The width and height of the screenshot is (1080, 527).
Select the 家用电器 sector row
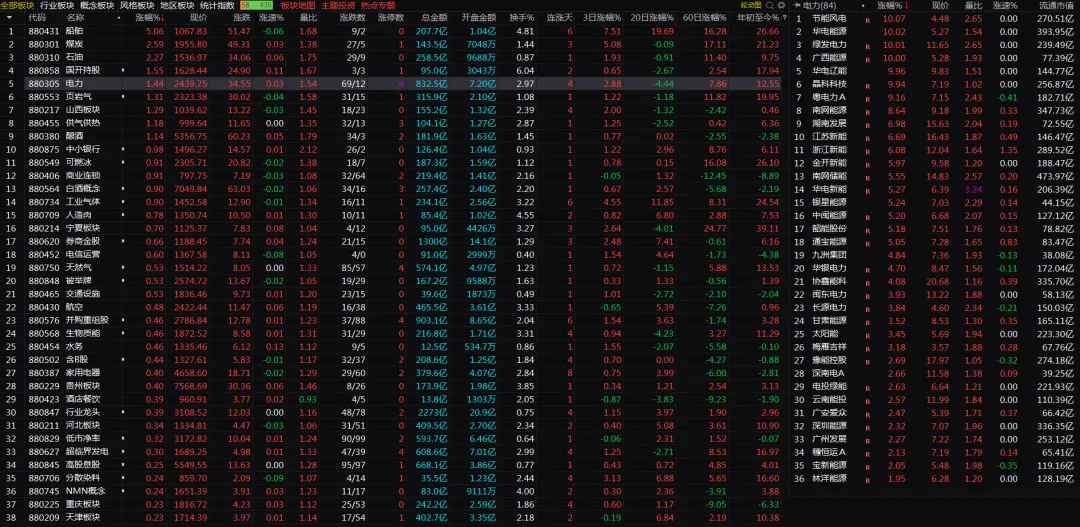(391, 372)
